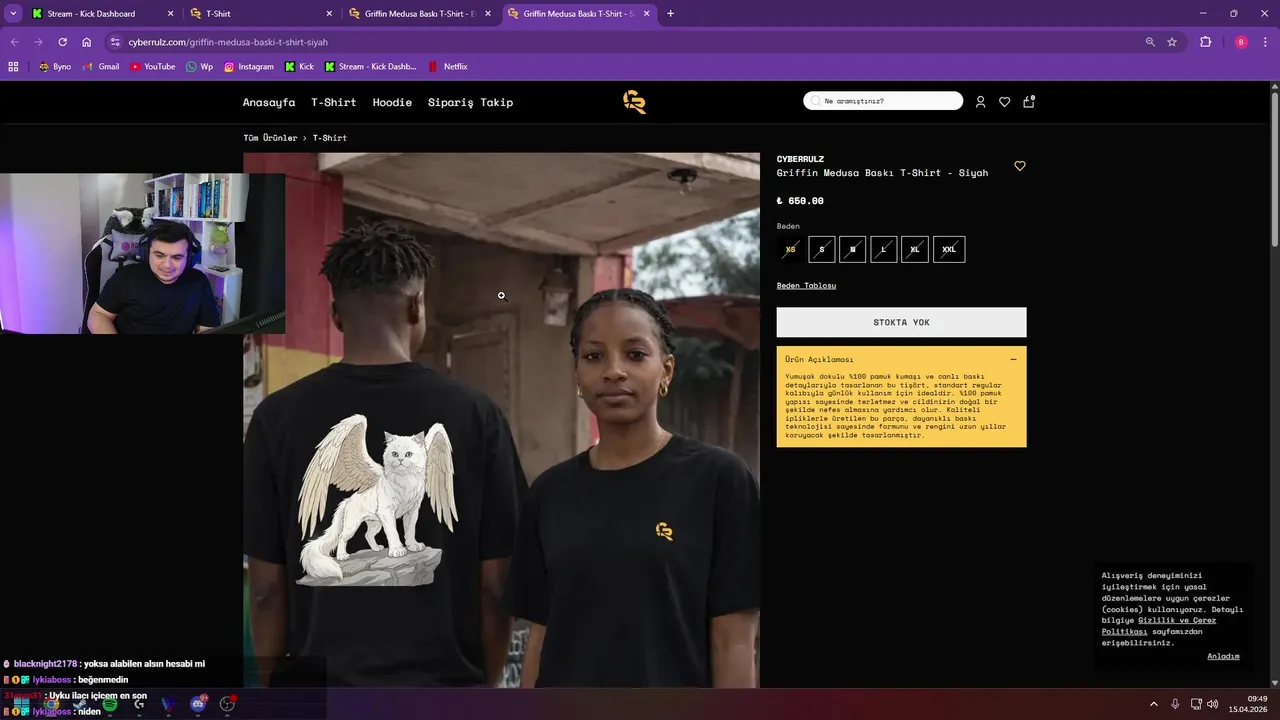This screenshot has height=720, width=1280.
Task: Select size S
Action: 822,250
